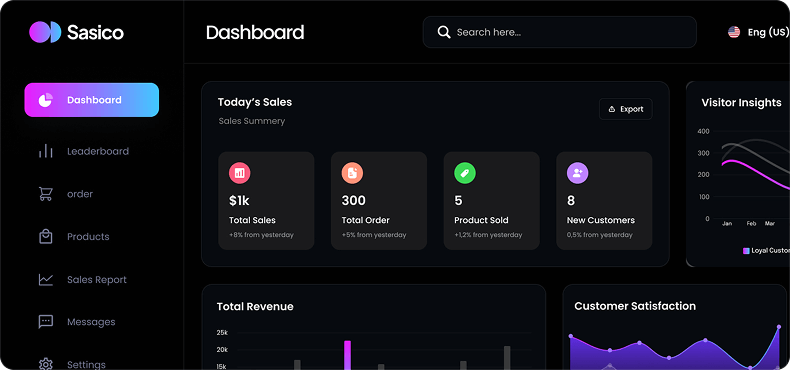Click the Feb month label
The height and width of the screenshot is (370, 790).
pos(751,223)
